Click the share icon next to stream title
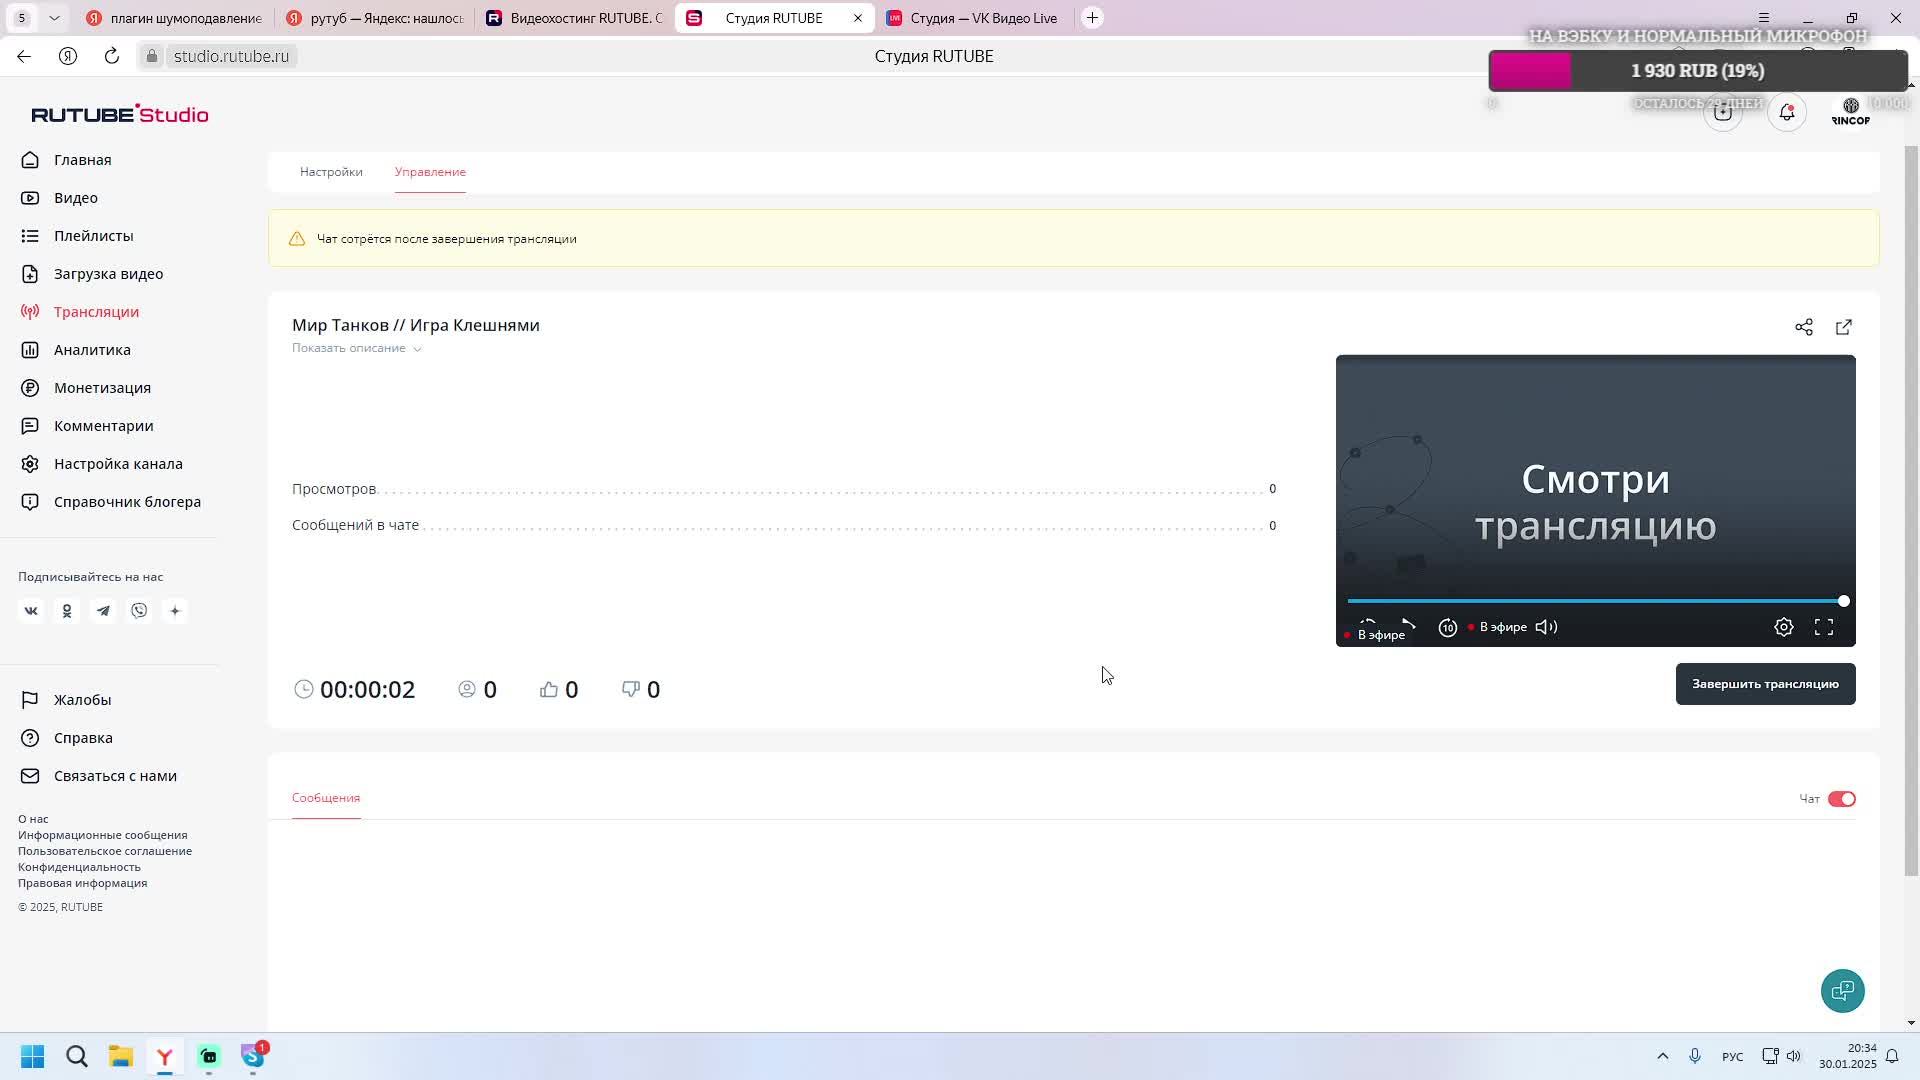Image resolution: width=1920 pixels, height=1080 pixels. (x=1803, y=327)
